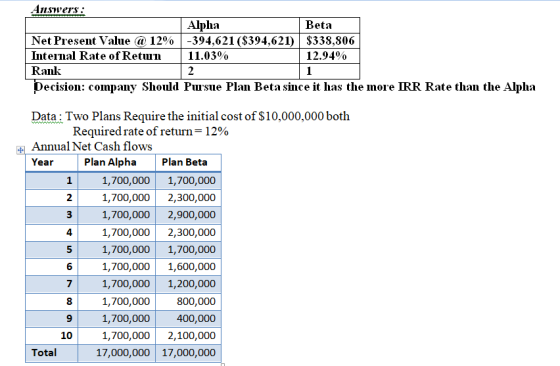Image resolution: width=560 pixels, height=366 pixels.
Task: Click the Year 10 cell
Action: pyautogui.click(x=51, y=336)
